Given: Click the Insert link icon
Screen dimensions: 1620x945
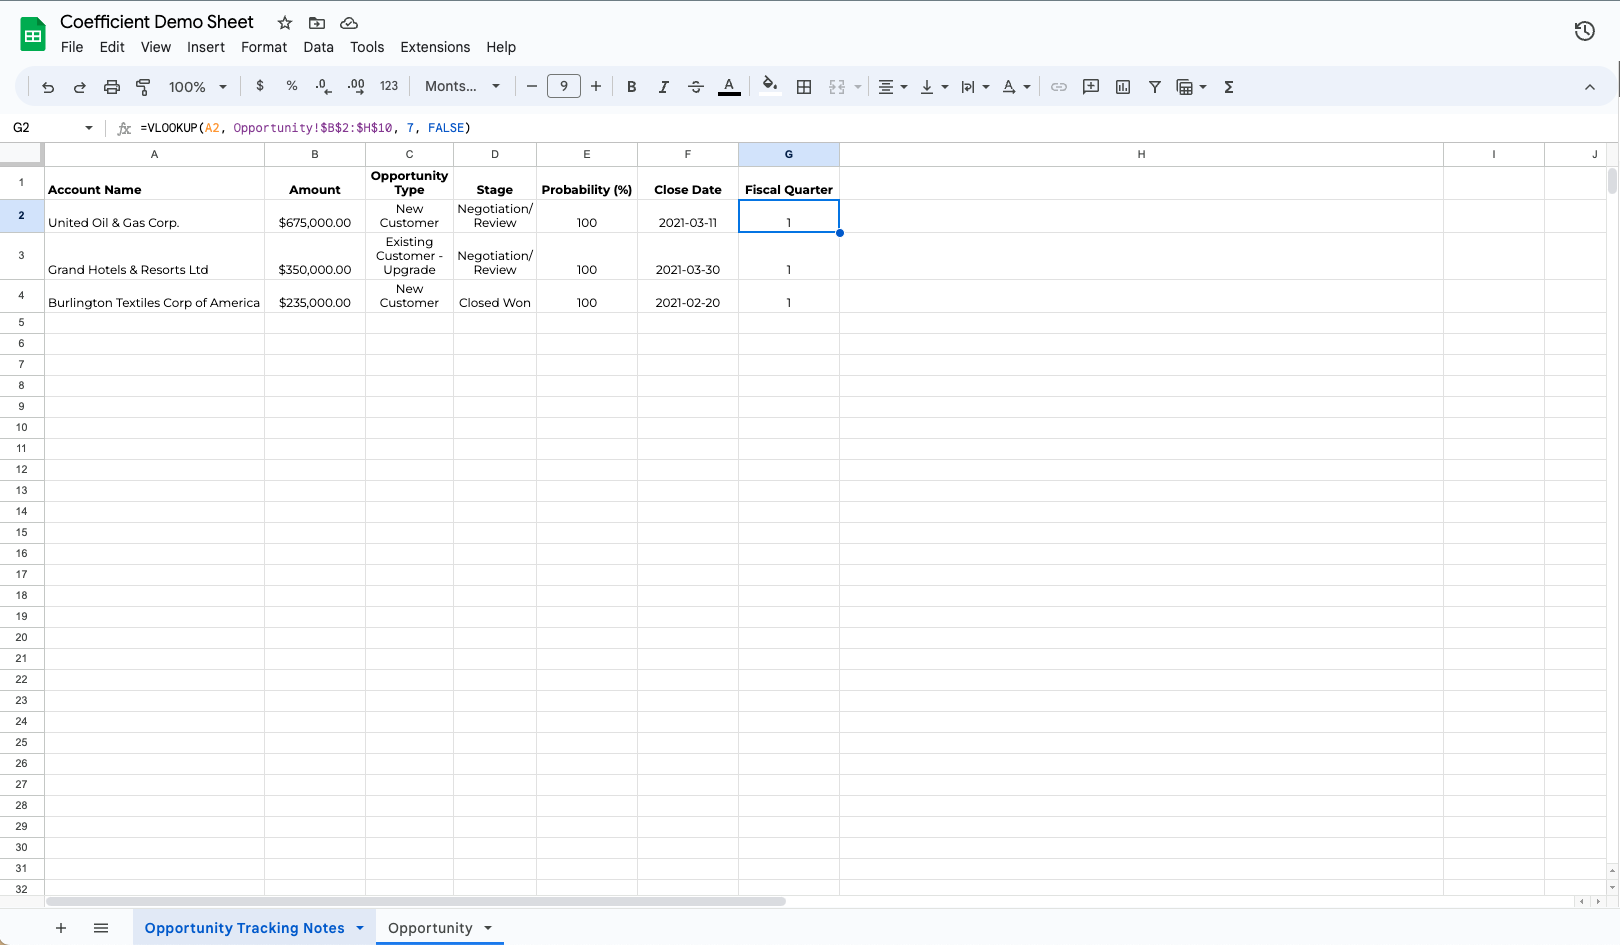Looking at the screenshot, I should (x=1059, y=87).
